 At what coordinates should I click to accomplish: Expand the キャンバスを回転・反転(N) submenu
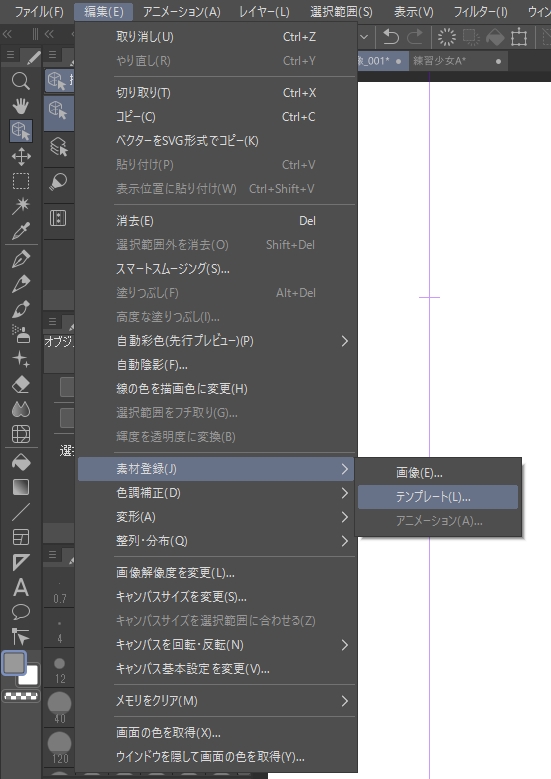coord(216,645)
